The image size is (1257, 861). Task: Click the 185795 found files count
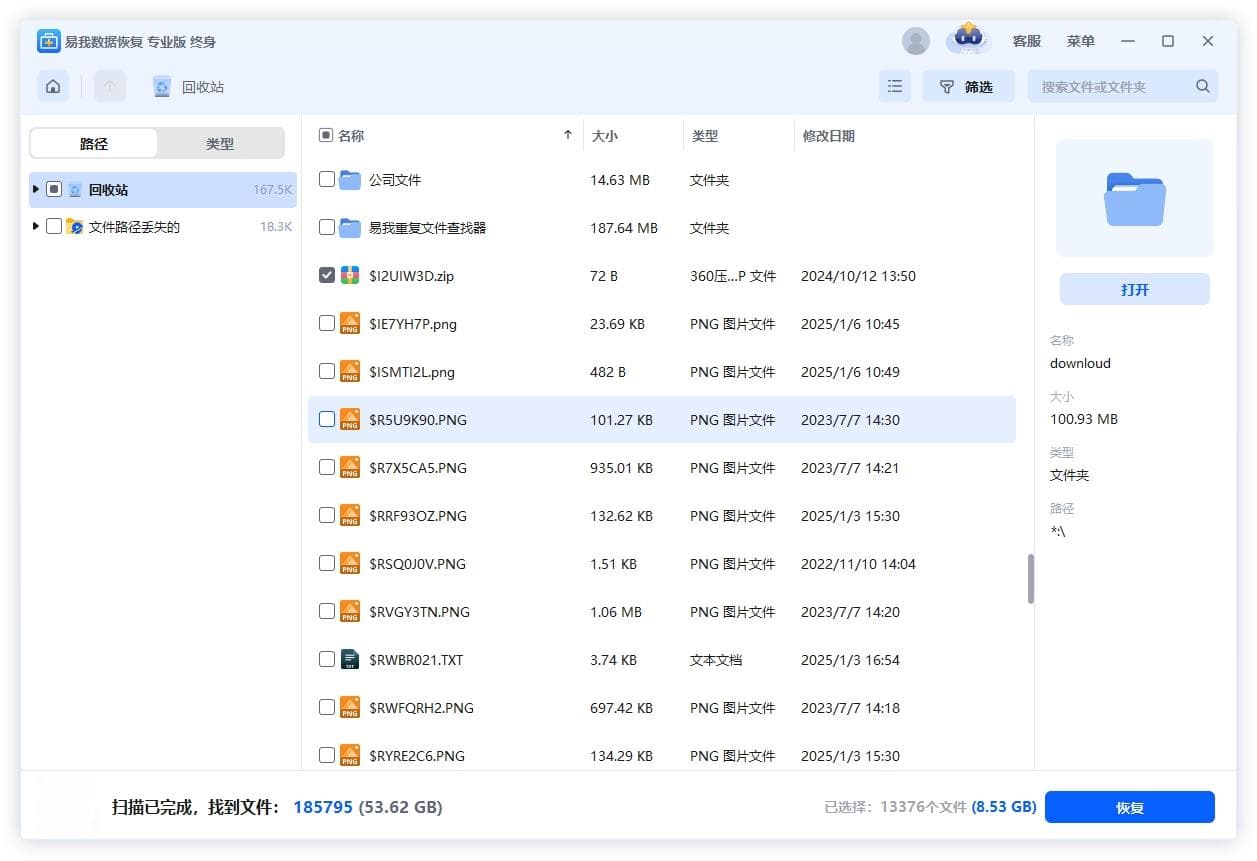(x=323, y=806)
